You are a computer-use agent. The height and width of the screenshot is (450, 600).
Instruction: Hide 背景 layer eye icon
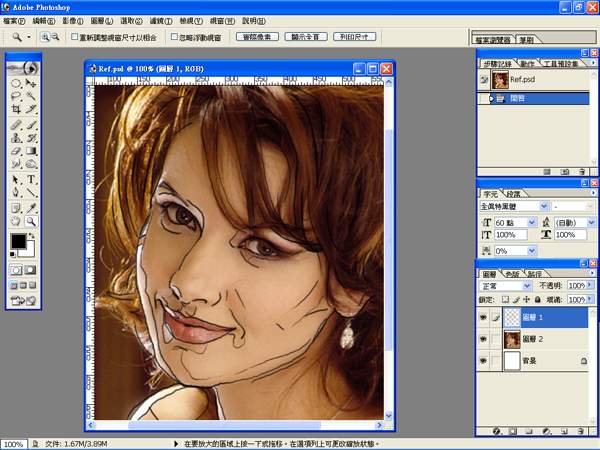pyautogui.click(x=483, y=360)
